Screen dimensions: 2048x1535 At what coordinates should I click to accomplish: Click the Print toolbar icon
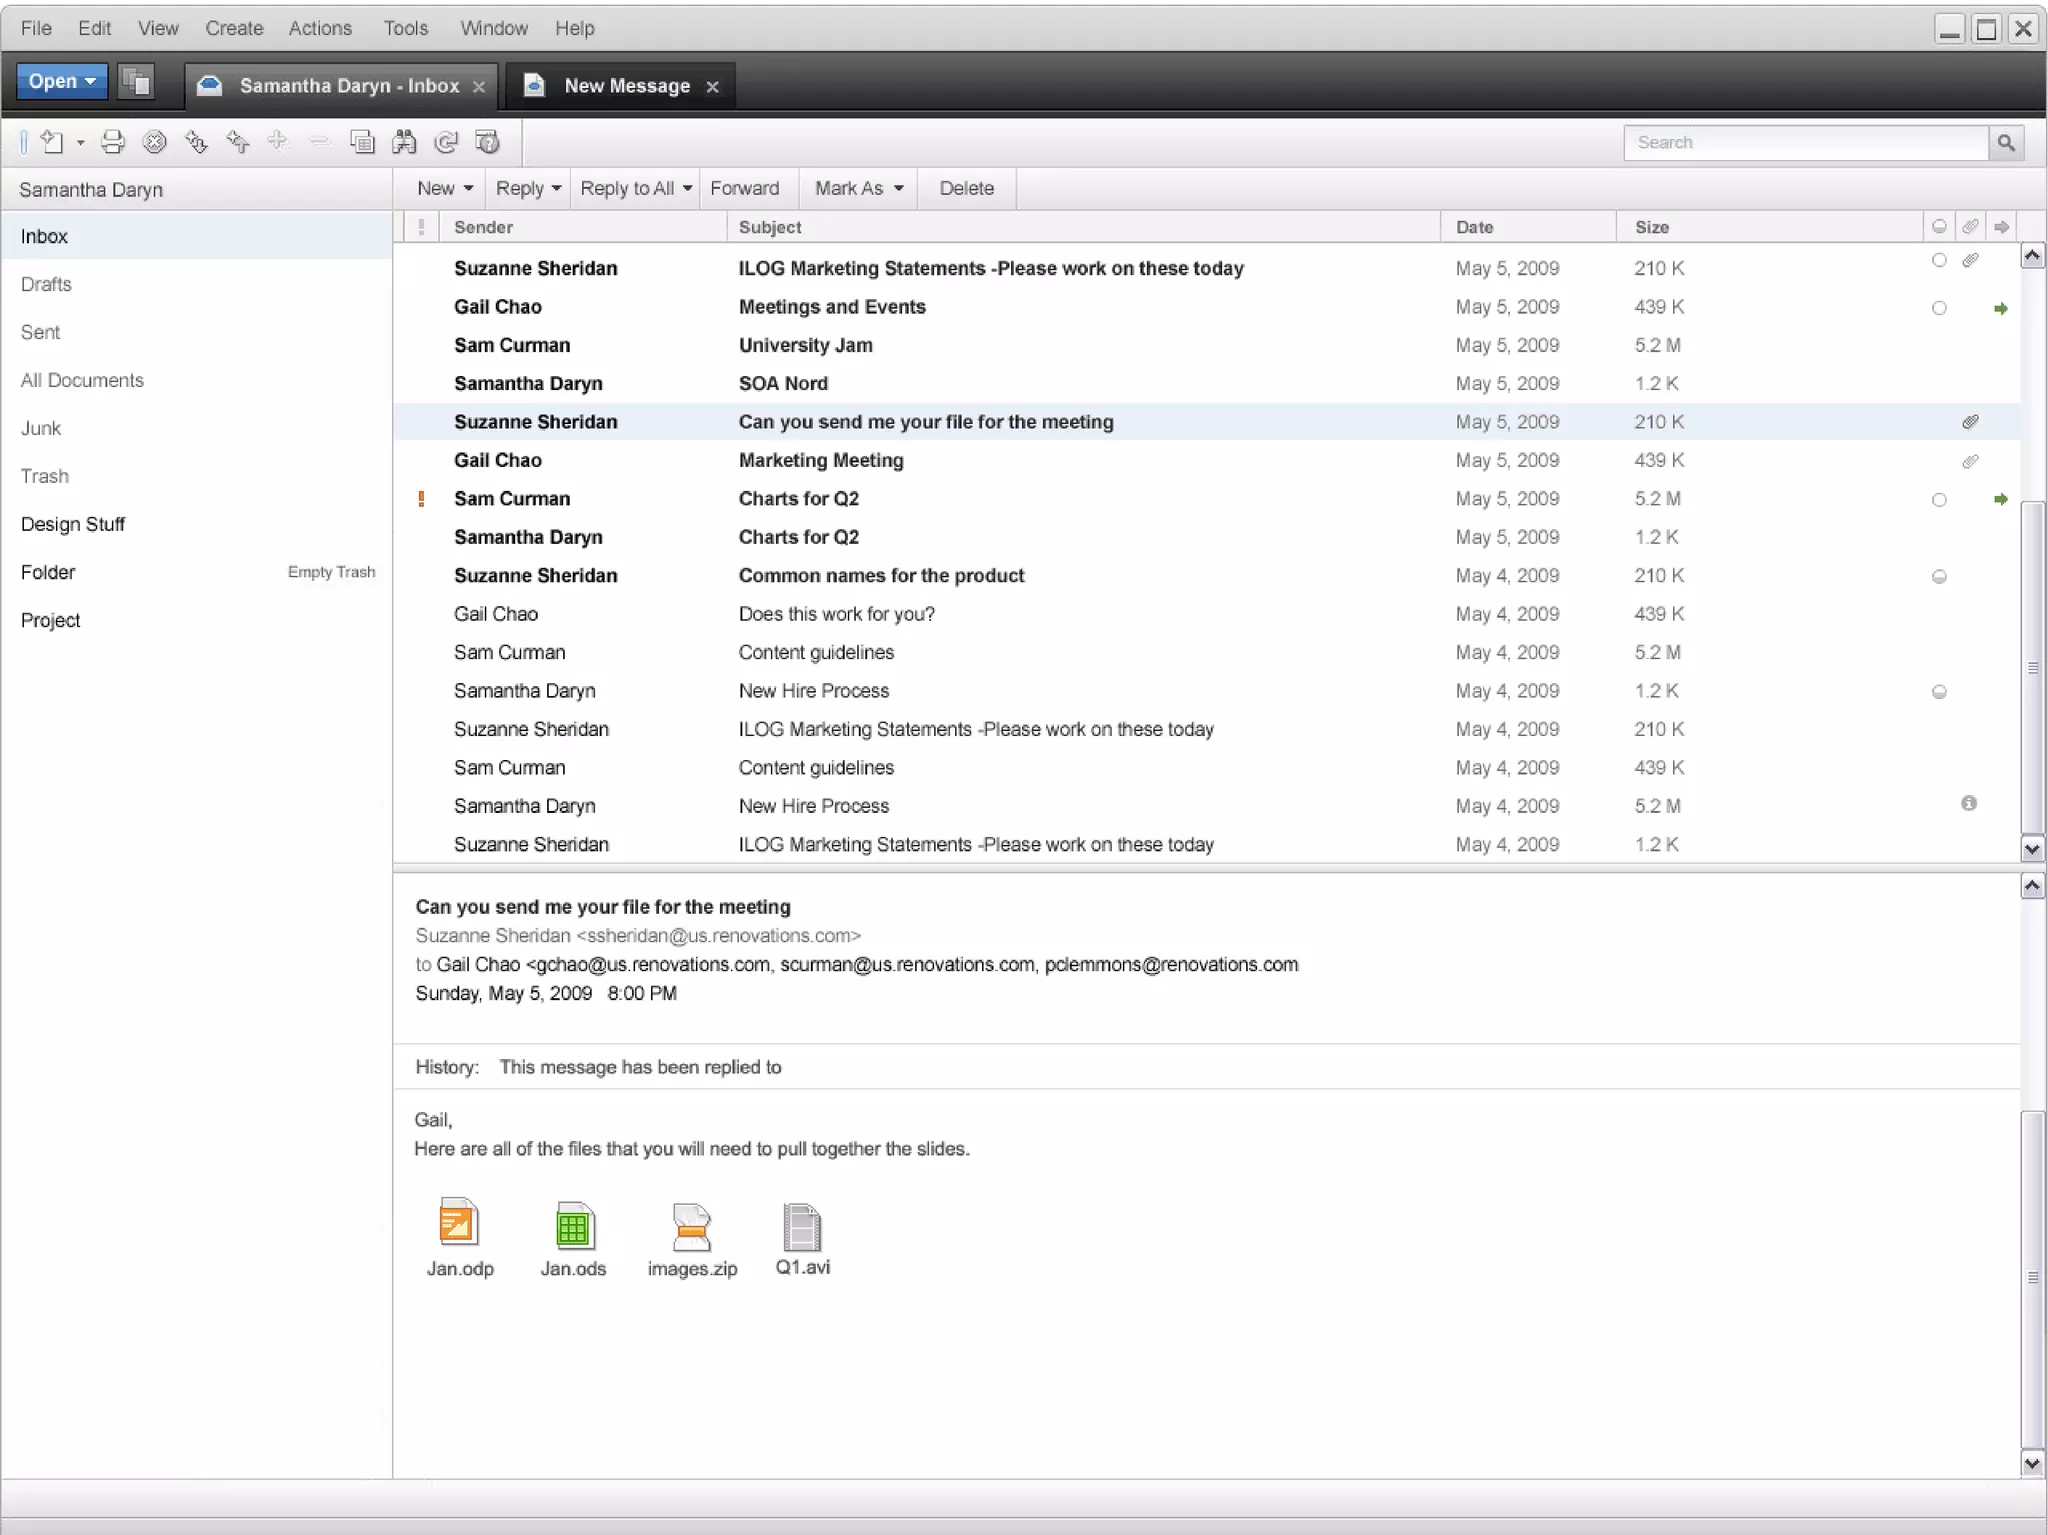(113, 142)
